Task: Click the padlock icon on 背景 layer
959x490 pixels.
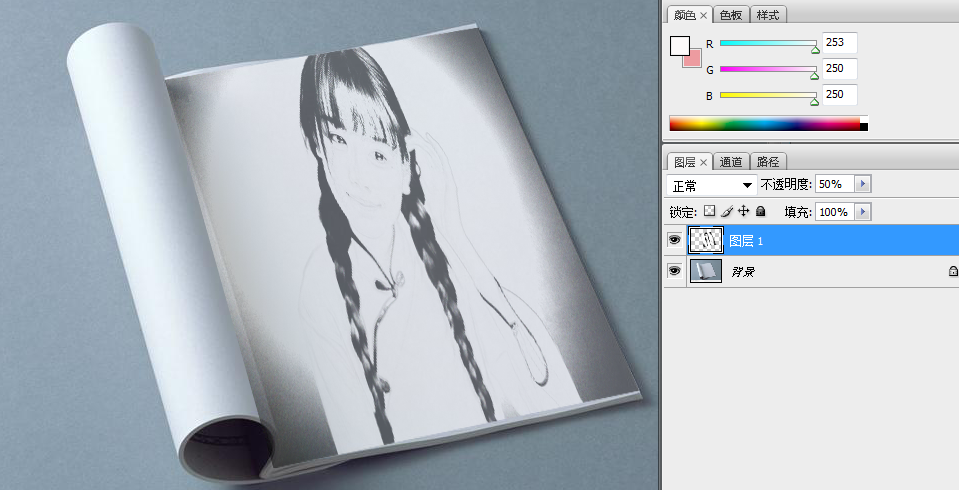Action: coord(953,270)
